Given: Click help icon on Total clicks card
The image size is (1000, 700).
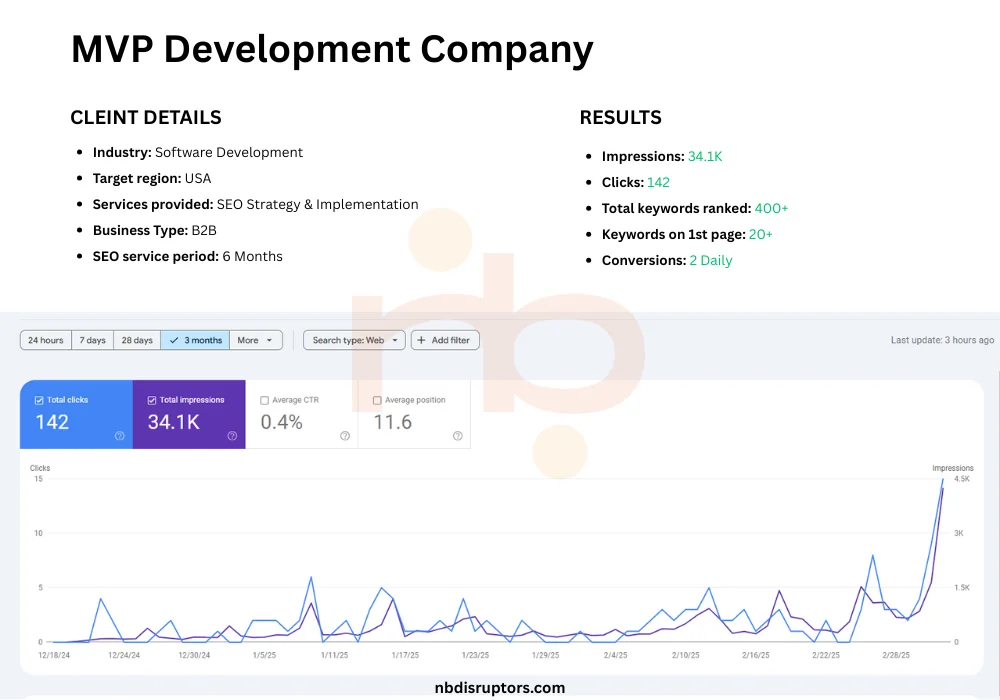Looking at the screenshot, I should click(119, 436).
